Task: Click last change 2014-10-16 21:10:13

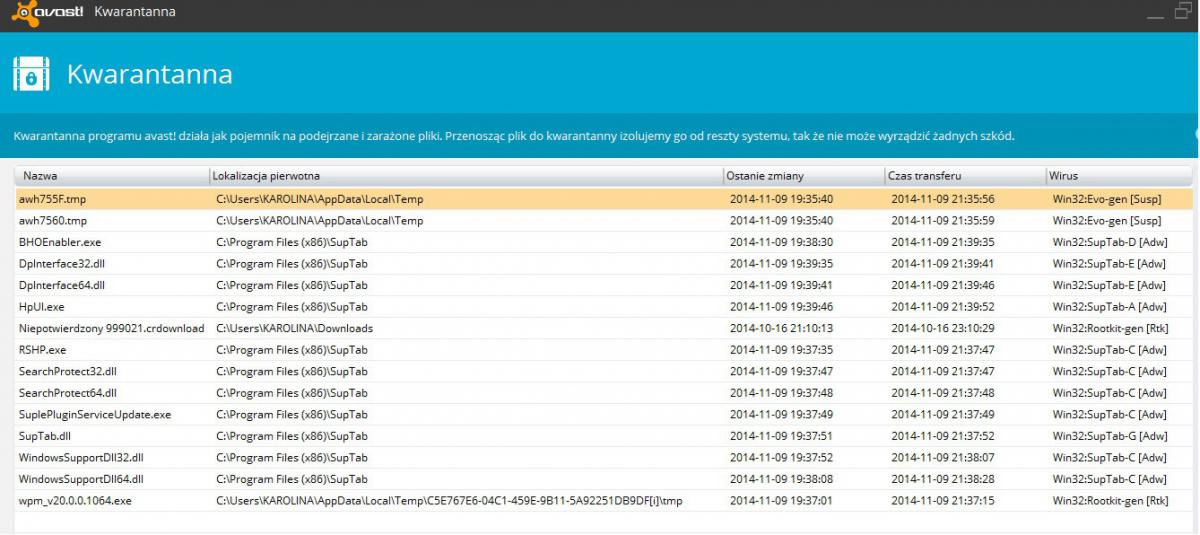Action: click(x=781, y=328)
